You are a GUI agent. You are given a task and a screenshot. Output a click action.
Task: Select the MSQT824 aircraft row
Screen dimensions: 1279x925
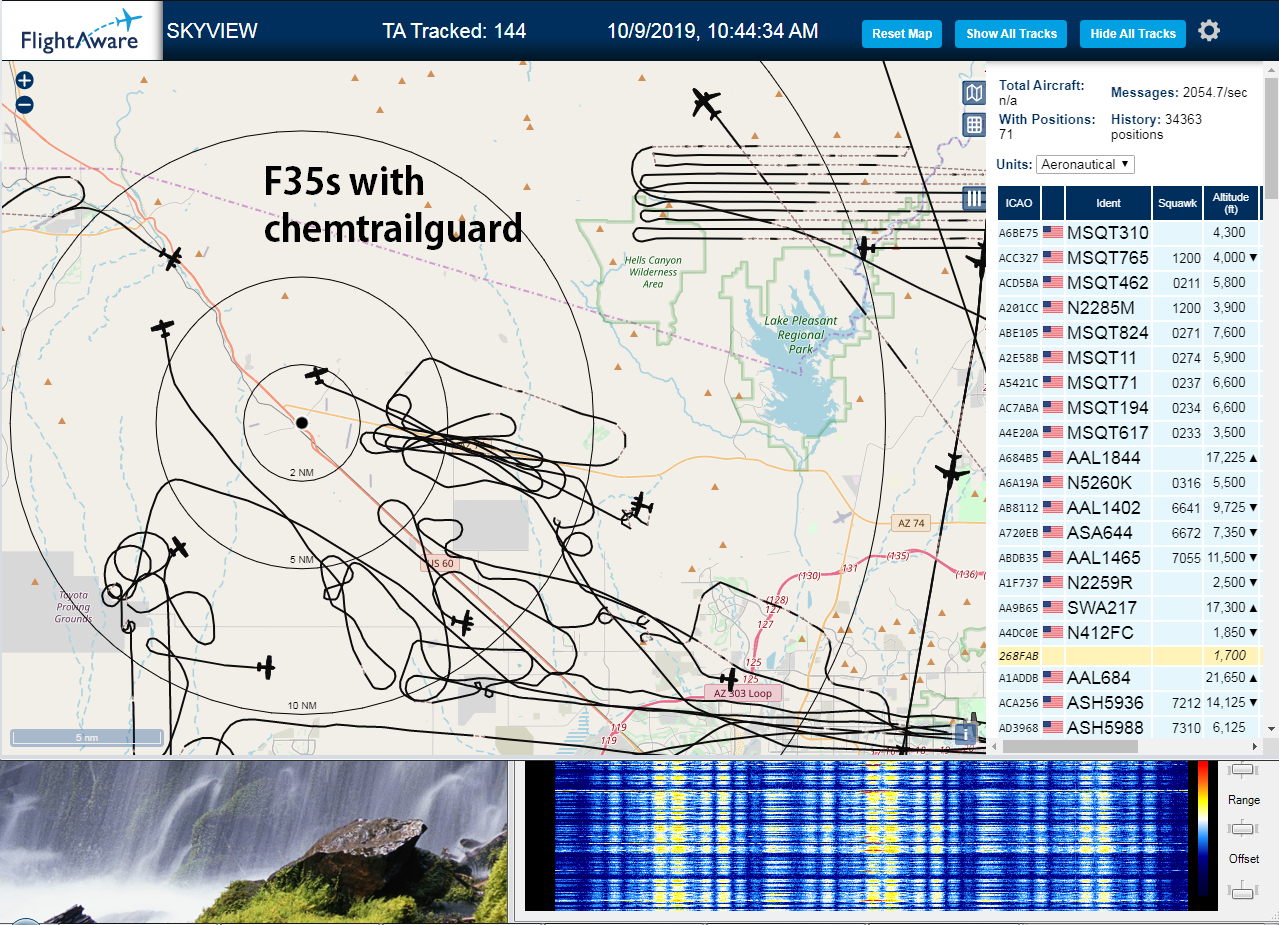point(1129,332)
